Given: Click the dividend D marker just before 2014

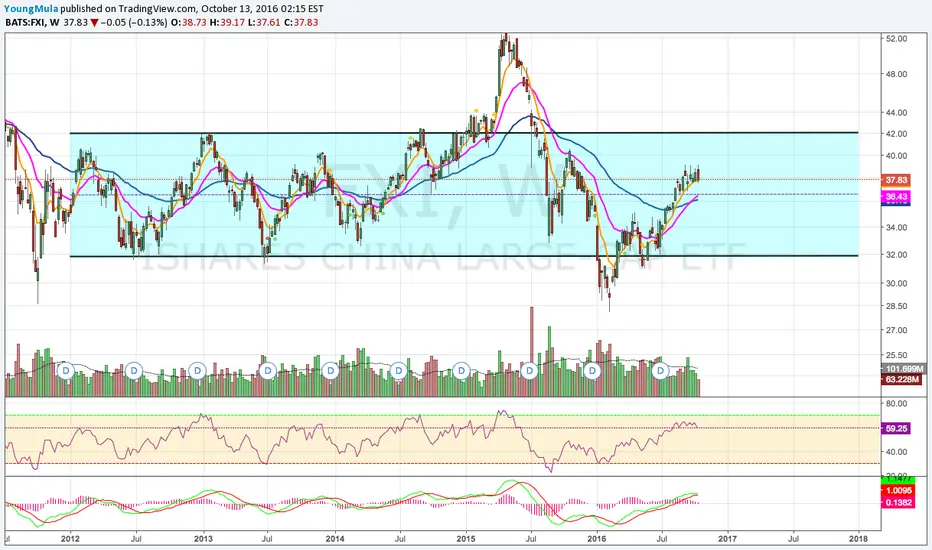Looking at the screenshot, I should (330, 371).
